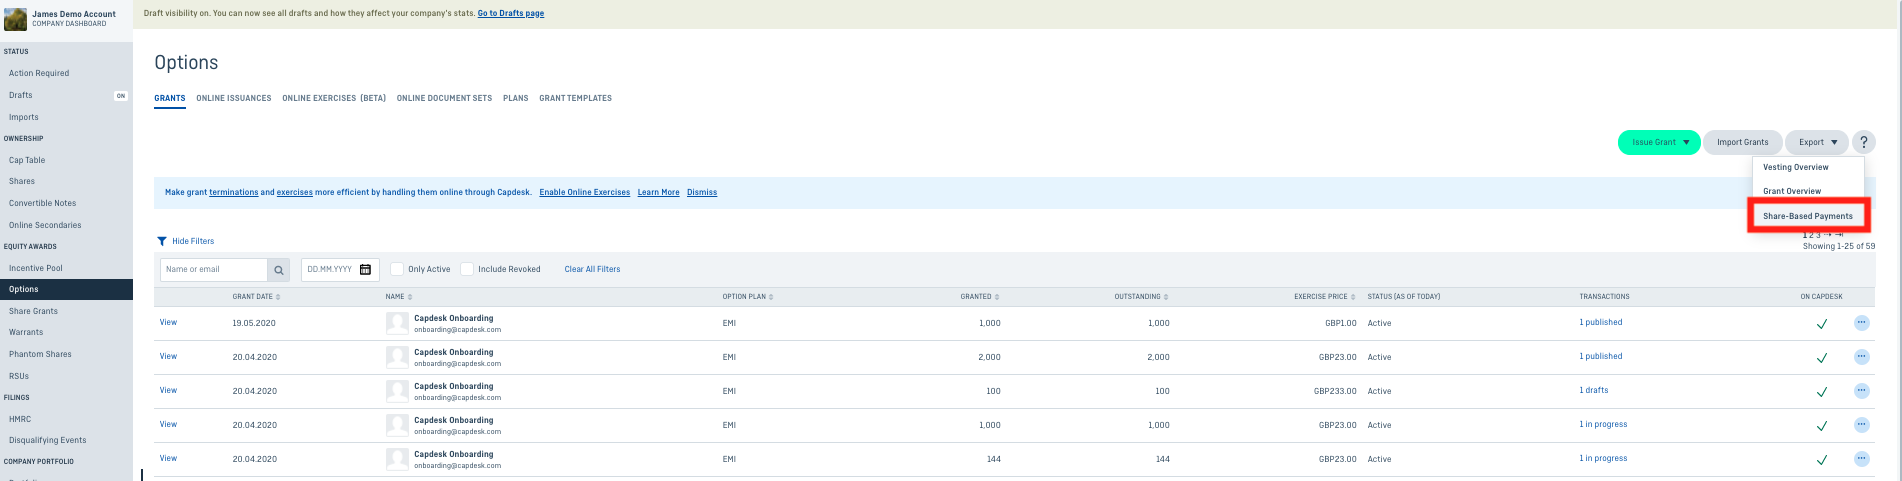This screenshot has height=481, width=1902.
Task: Open the calendar date picker icon
Action: 365,270
